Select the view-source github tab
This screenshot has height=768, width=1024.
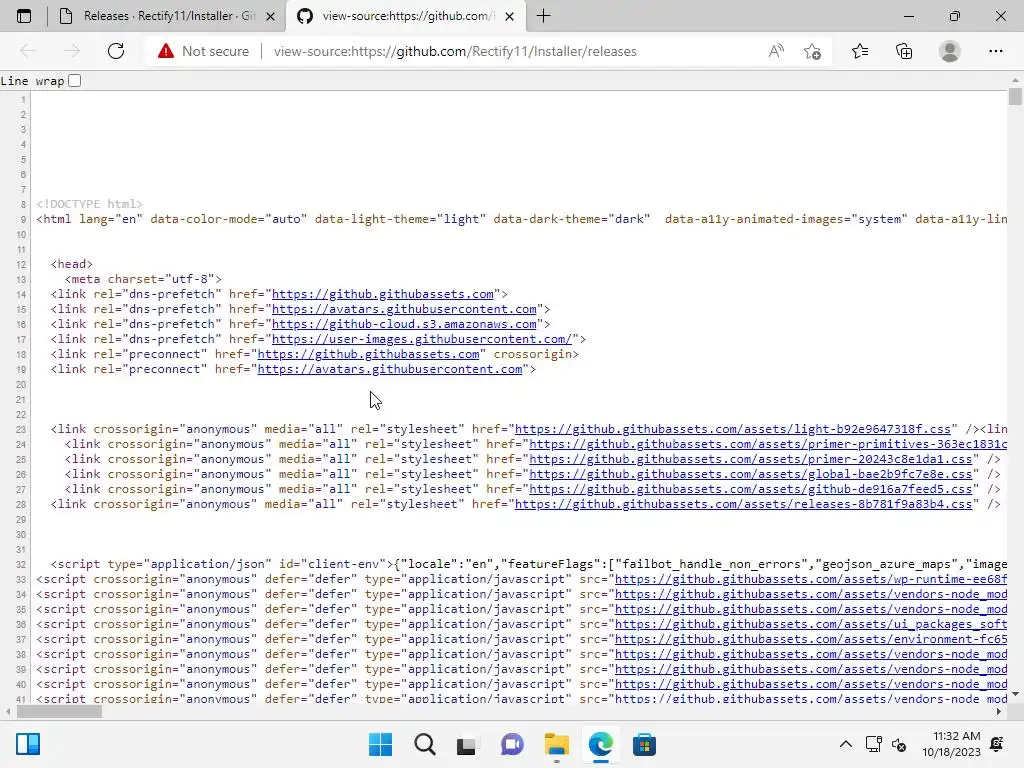click(405, 16)
